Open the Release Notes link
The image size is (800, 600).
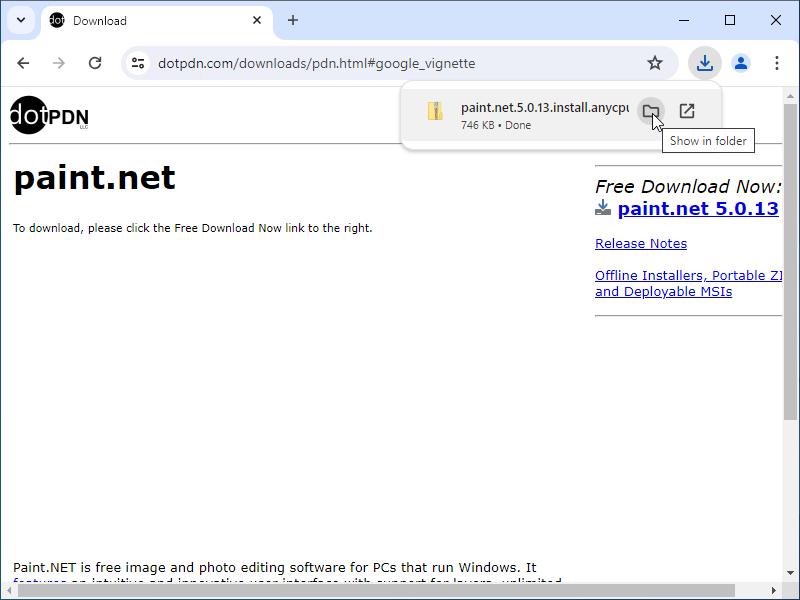(641, 243)
